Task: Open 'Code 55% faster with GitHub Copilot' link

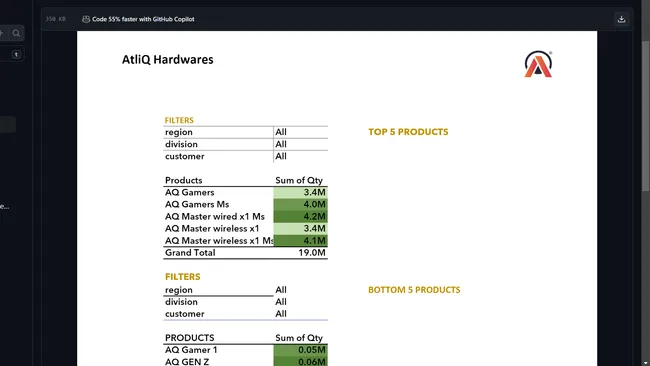Action: coord(143,19)
